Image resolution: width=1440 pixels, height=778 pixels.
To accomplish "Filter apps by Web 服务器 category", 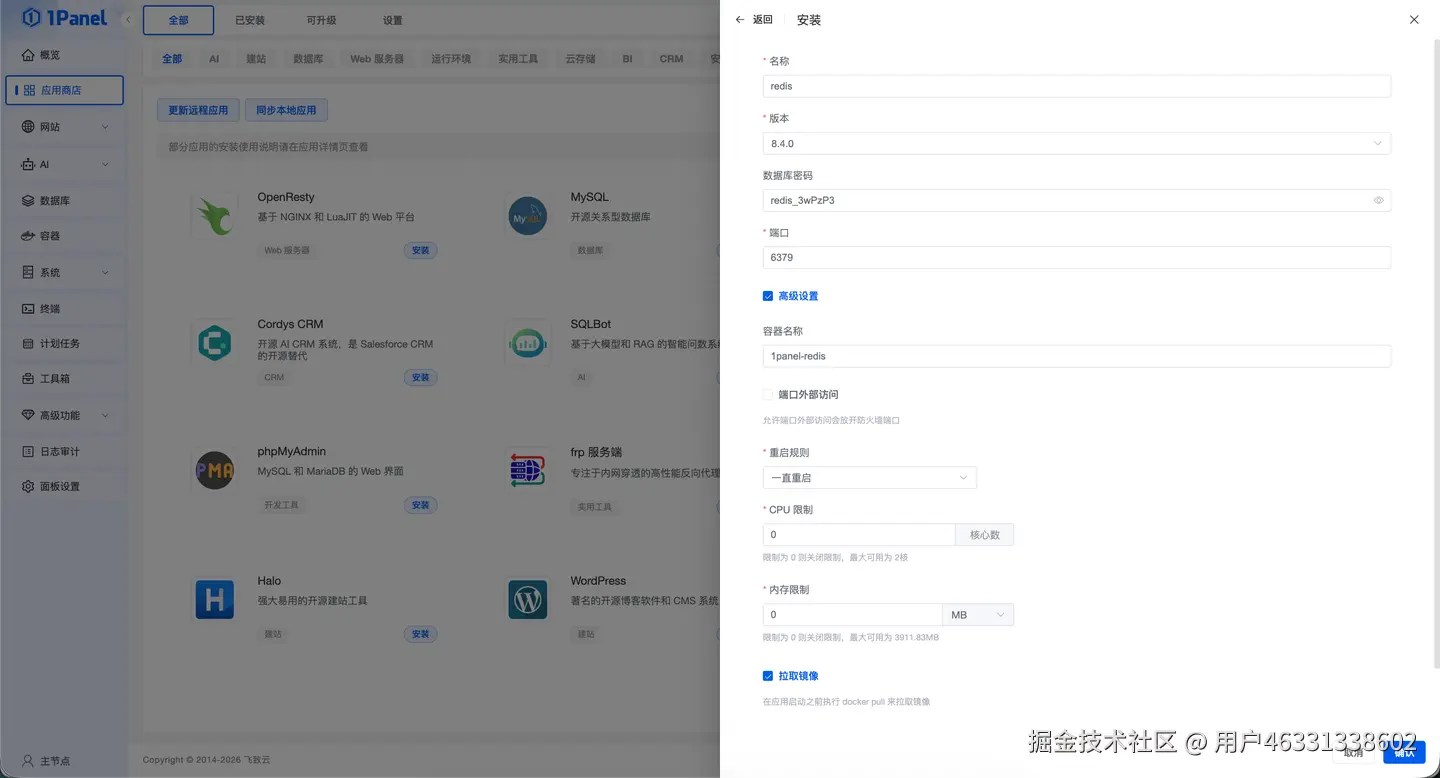I will [377, 59].
